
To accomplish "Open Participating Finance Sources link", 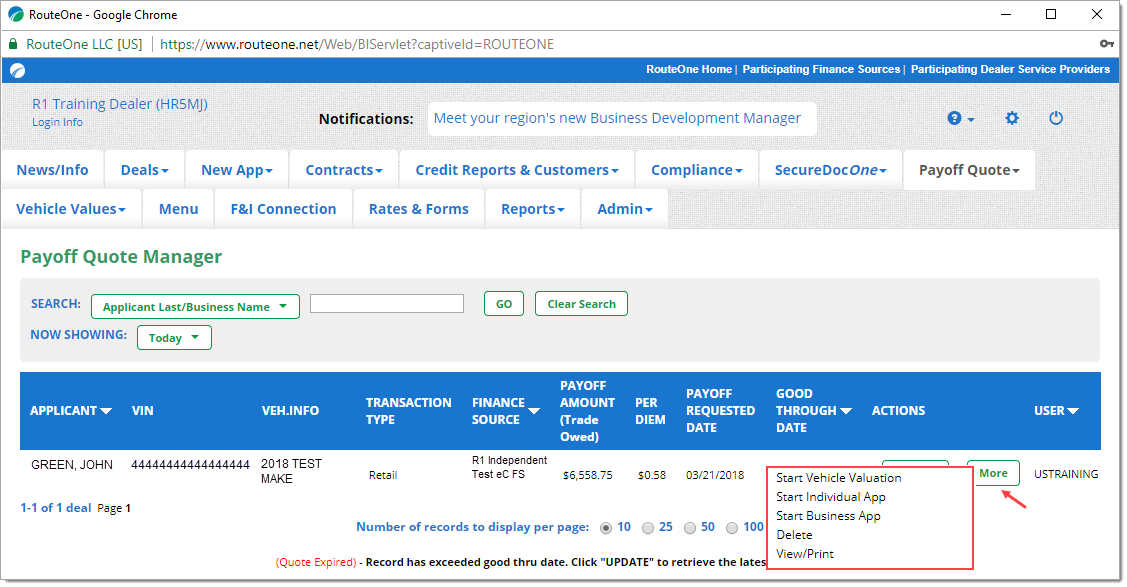I will click(821, 70).
